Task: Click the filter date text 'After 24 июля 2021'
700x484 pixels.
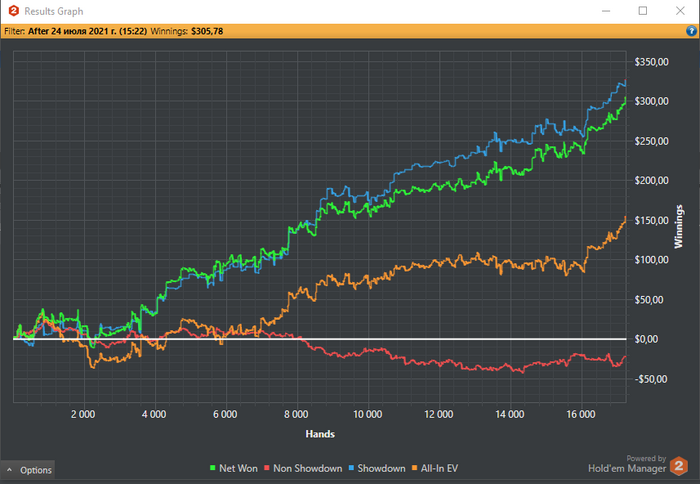Action: coord(69,31)
